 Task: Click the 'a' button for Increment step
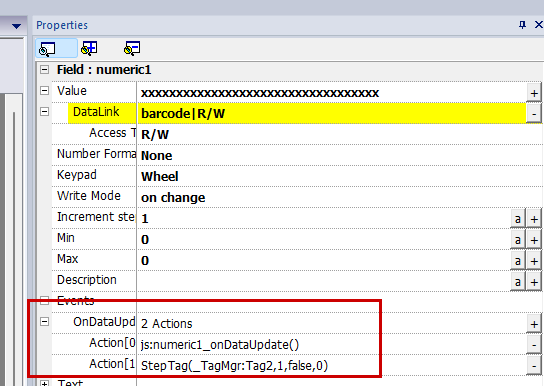pyautogui.click(x=518, y=219)
